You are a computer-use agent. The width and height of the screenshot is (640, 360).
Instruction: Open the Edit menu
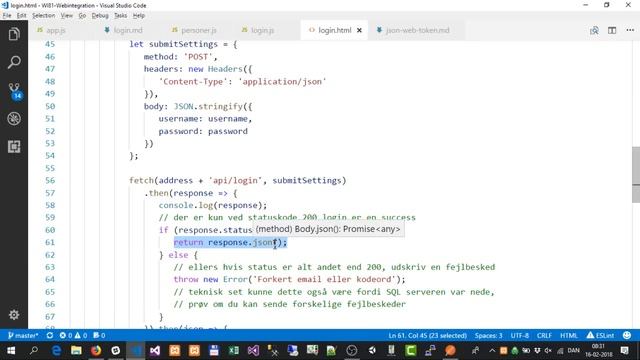click(21, 16)
